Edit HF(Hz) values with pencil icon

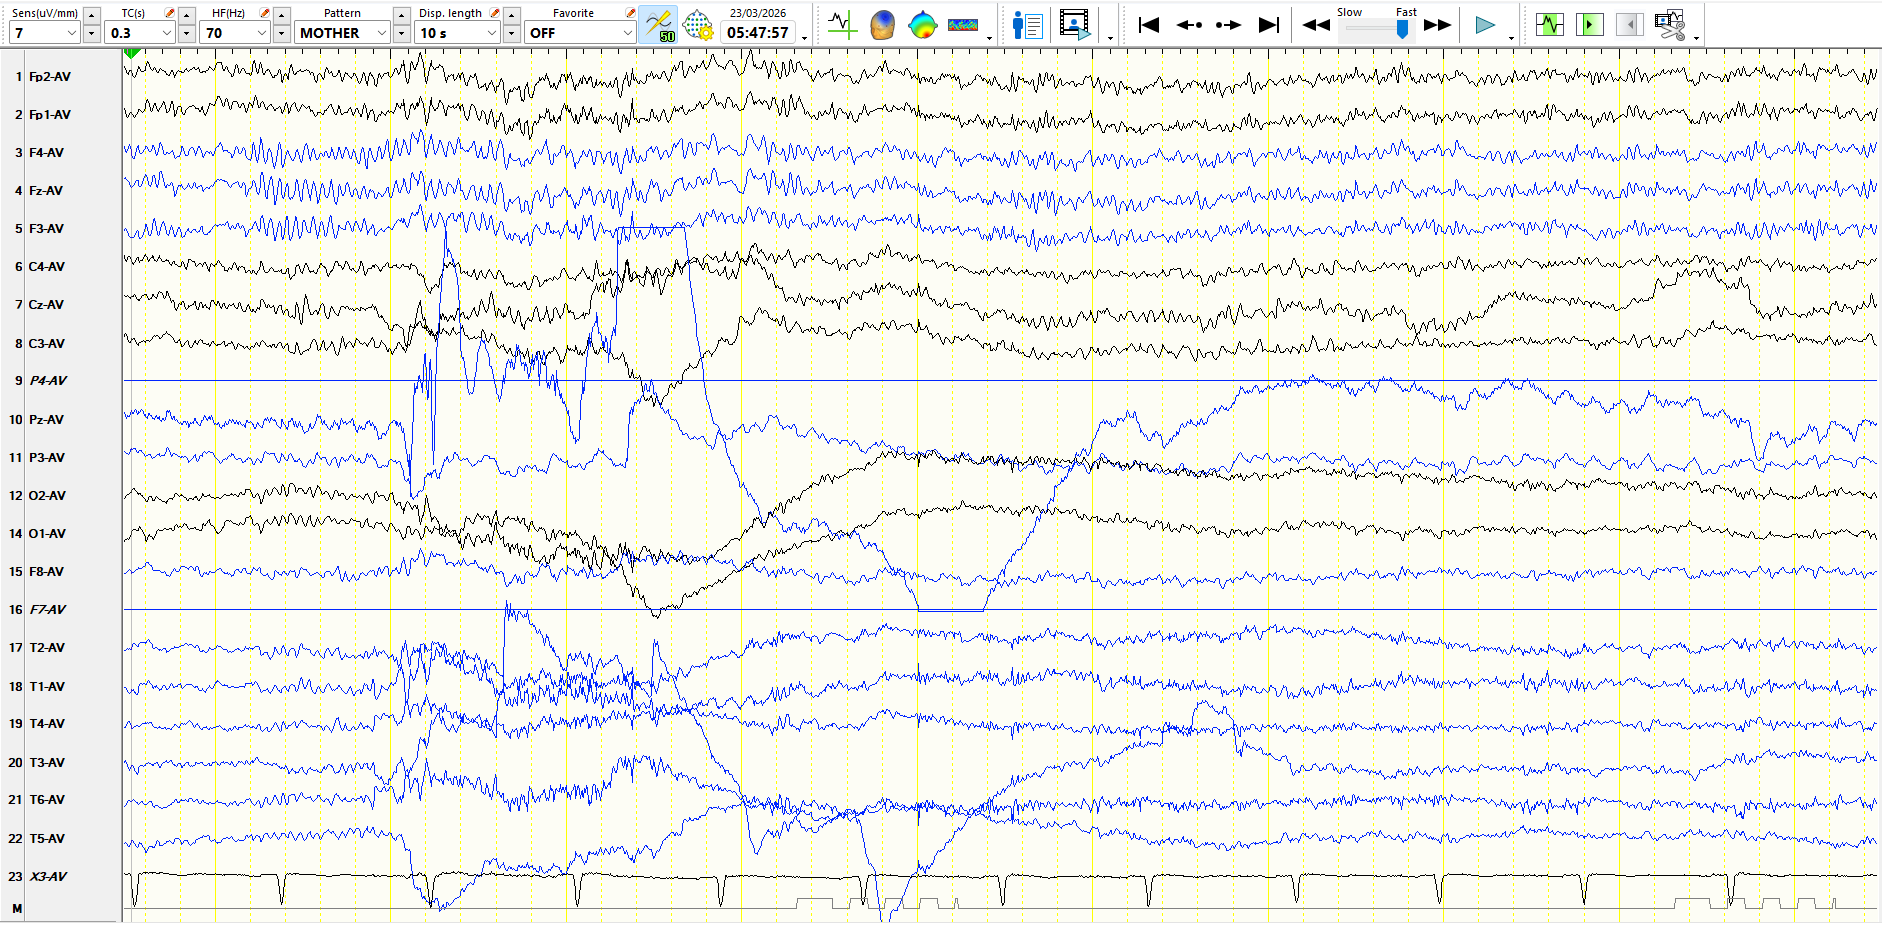pos(264,13)
